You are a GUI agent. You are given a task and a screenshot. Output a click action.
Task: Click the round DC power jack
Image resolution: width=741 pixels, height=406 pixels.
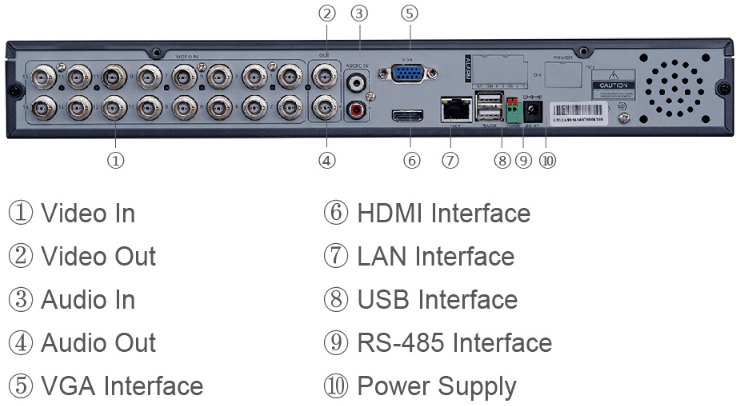532,111
